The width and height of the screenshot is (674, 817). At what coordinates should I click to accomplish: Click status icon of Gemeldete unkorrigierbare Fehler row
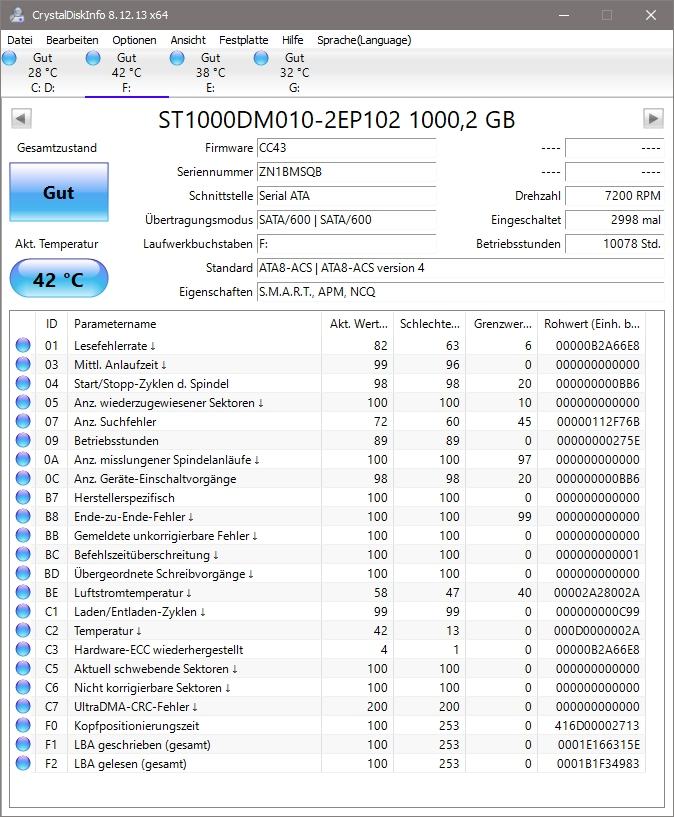23,536
